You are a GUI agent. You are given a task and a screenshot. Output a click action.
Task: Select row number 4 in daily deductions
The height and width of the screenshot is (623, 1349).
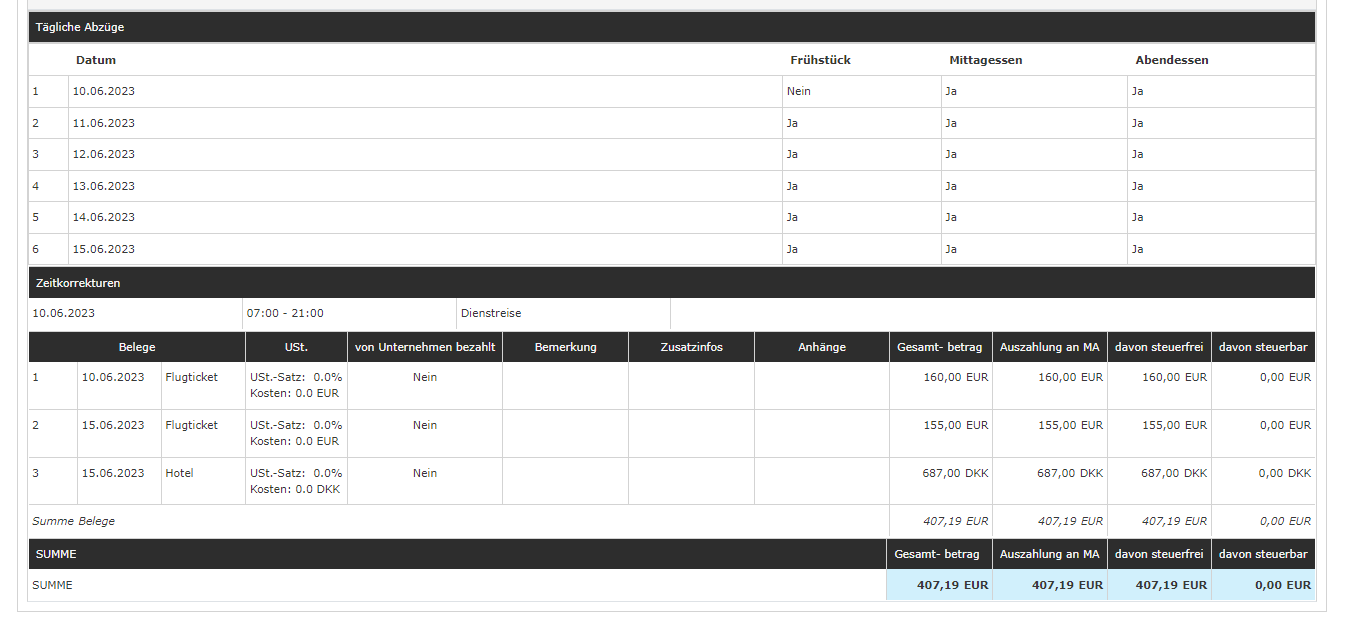point(36,186)
